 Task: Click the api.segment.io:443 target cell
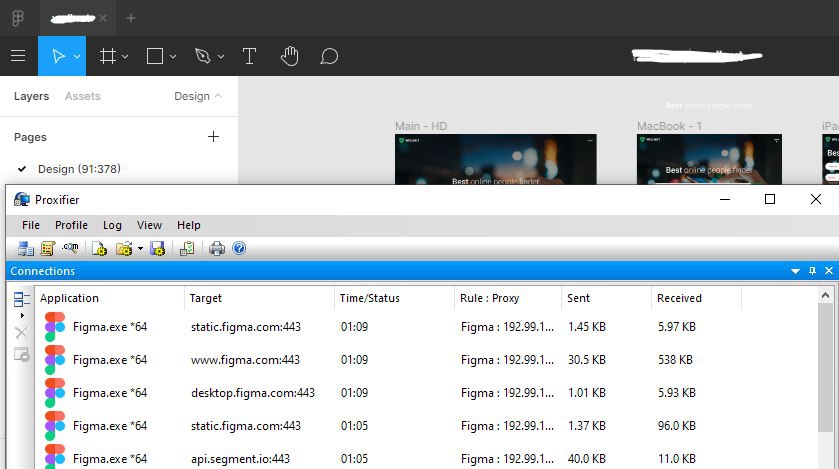[x=240, y=459]
